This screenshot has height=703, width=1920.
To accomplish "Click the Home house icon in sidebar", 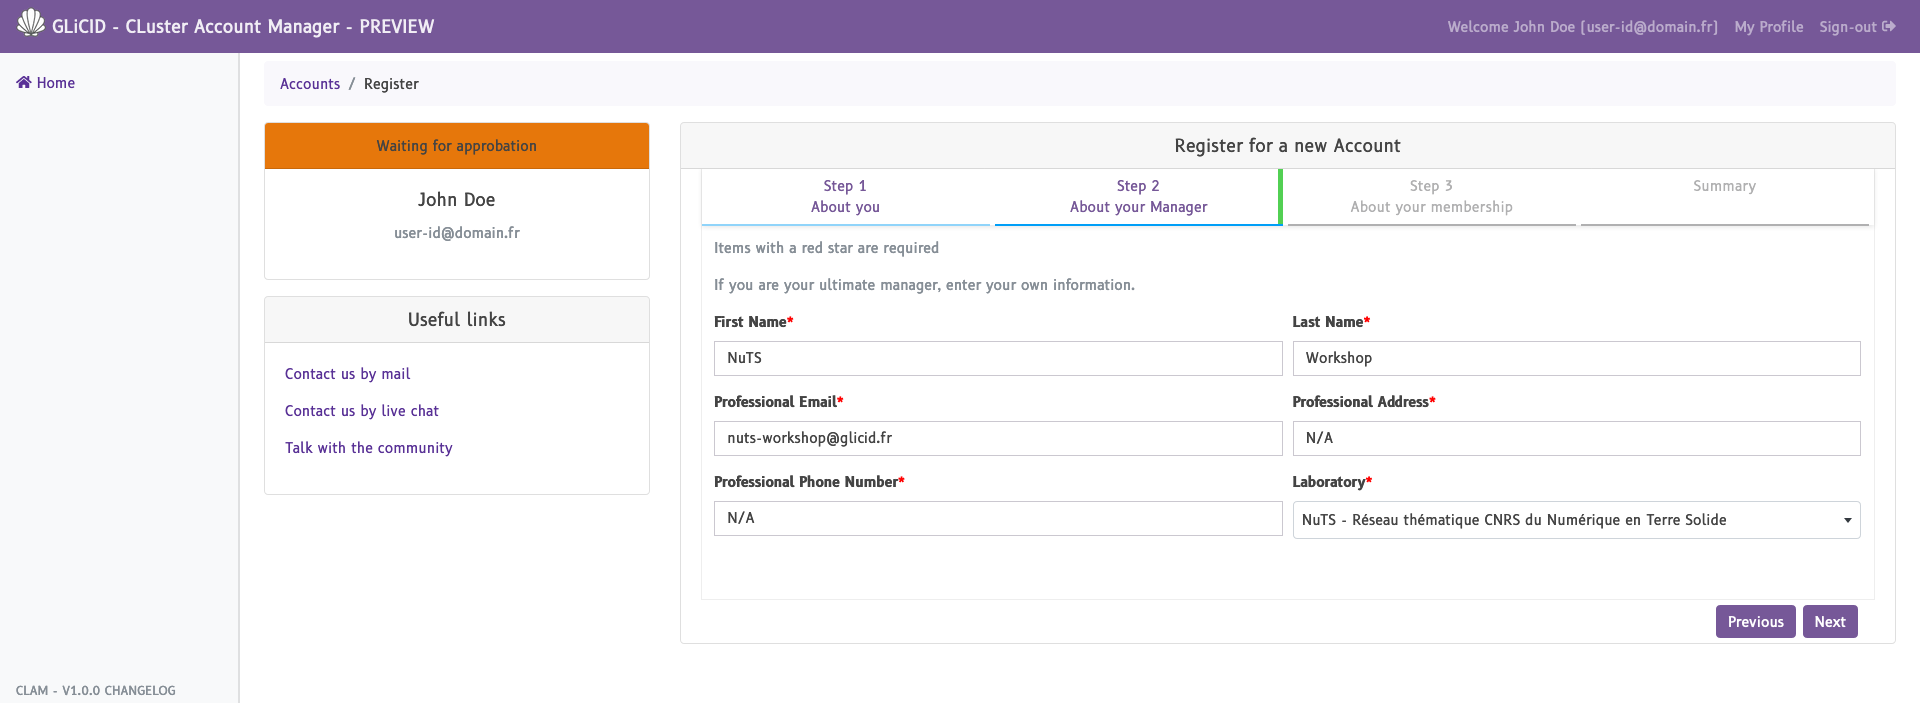I will (24, 83).
